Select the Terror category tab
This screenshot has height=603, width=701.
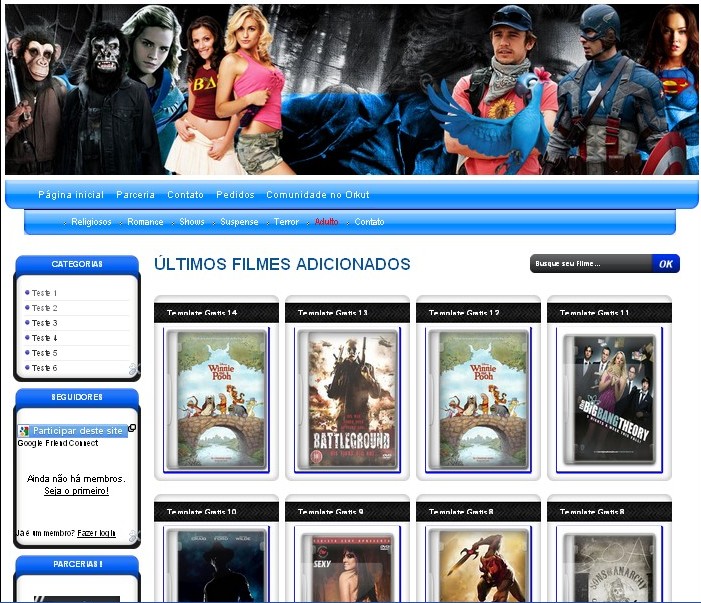pyautogui.click(x=286, y=222)
